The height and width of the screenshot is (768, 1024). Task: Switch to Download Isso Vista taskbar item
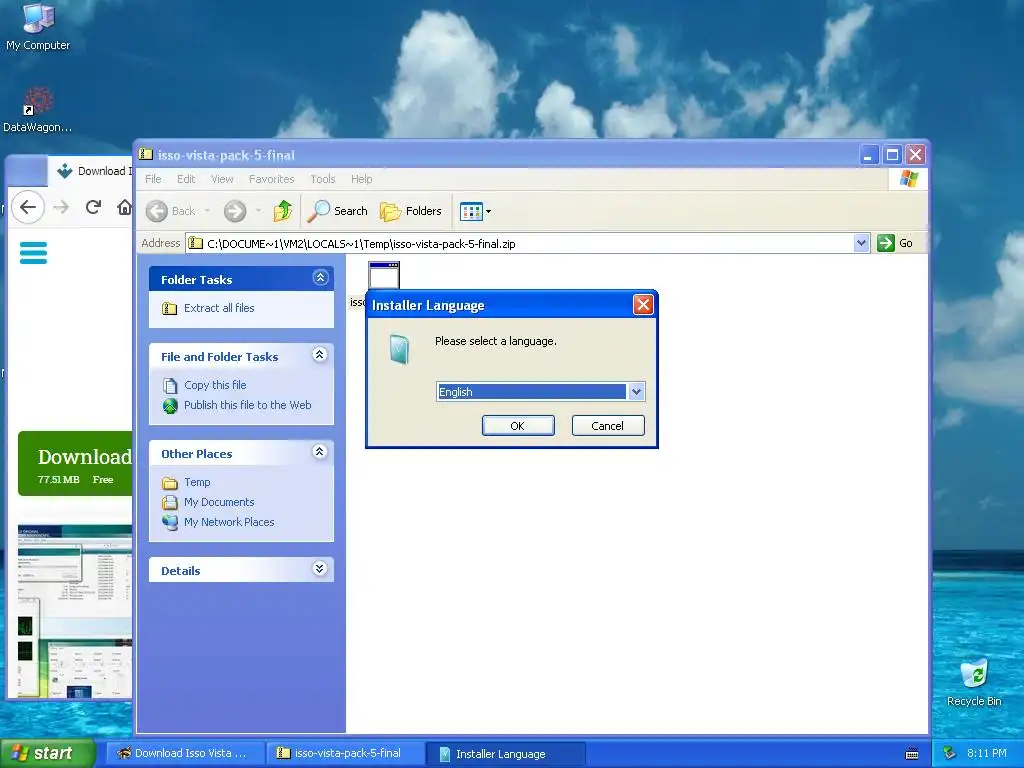pyautogui.click(x=185, y=753)
